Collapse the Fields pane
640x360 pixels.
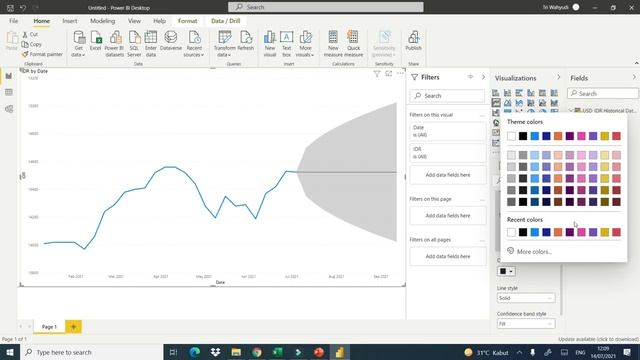634,77
